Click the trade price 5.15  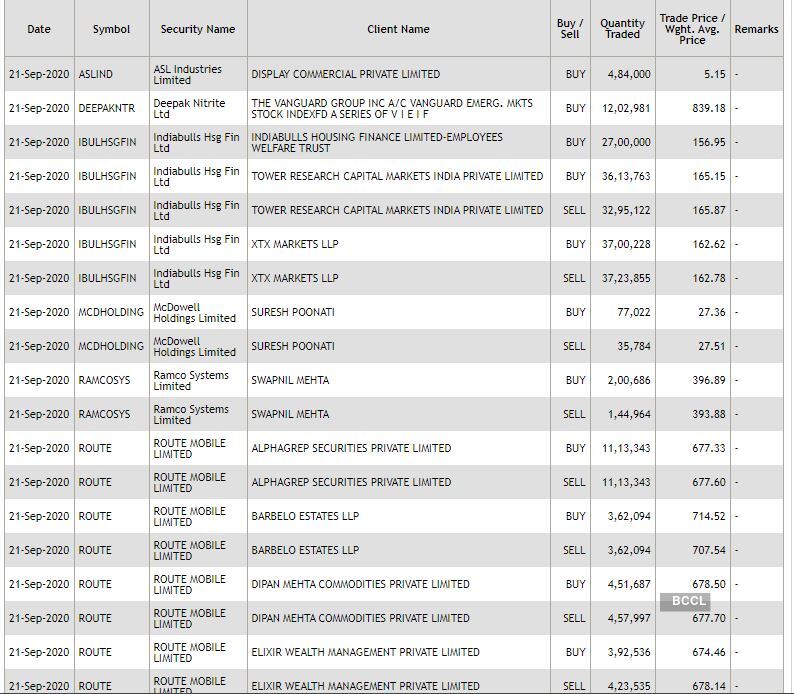pos(714,74)
